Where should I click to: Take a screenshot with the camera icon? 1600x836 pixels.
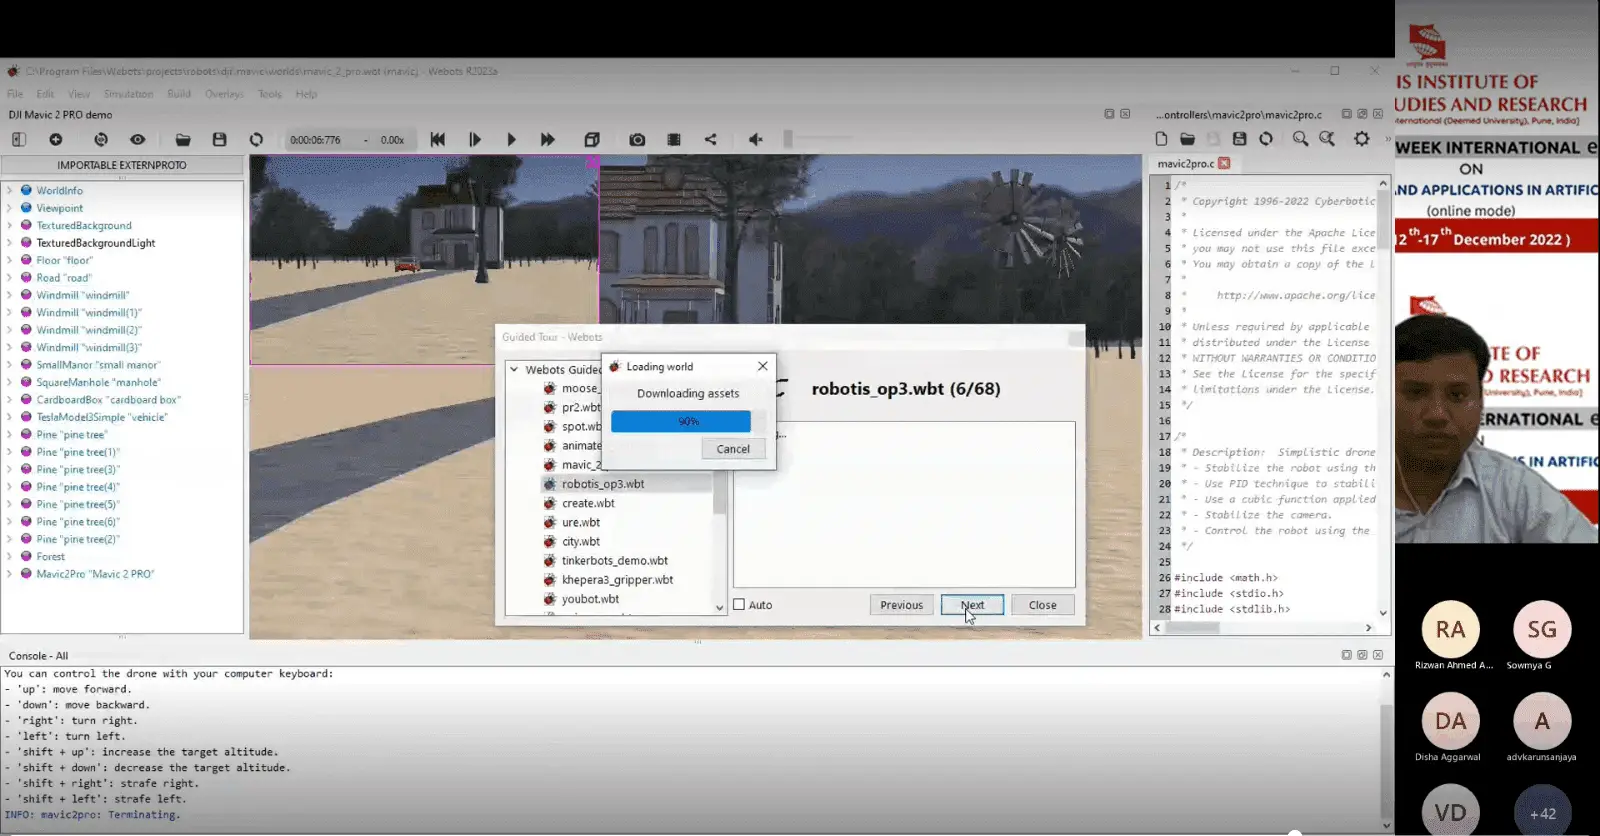click(x=637, y=140)
